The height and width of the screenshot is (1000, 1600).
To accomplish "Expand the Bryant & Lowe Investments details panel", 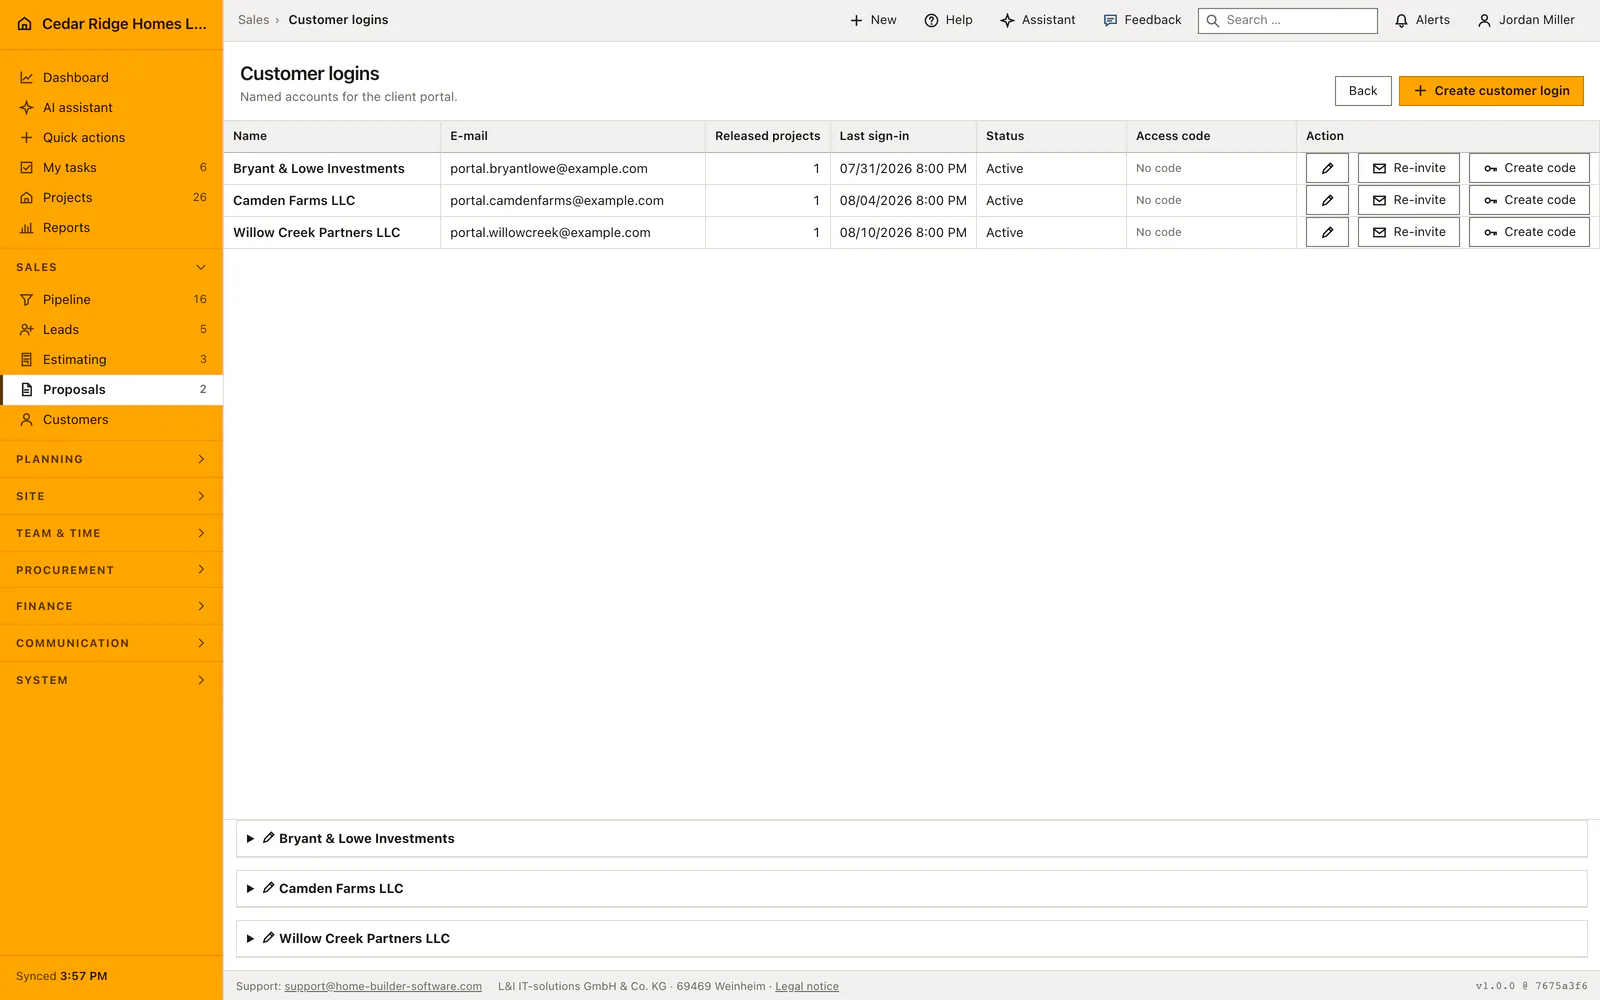I will [x=911, y=838].
